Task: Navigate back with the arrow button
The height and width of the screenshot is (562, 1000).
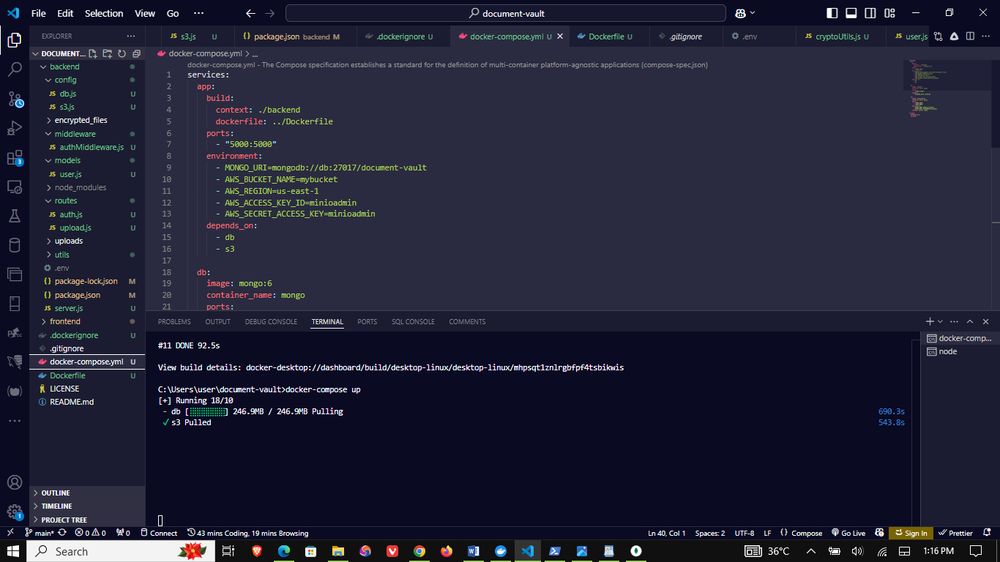Action: click(251, 13)
